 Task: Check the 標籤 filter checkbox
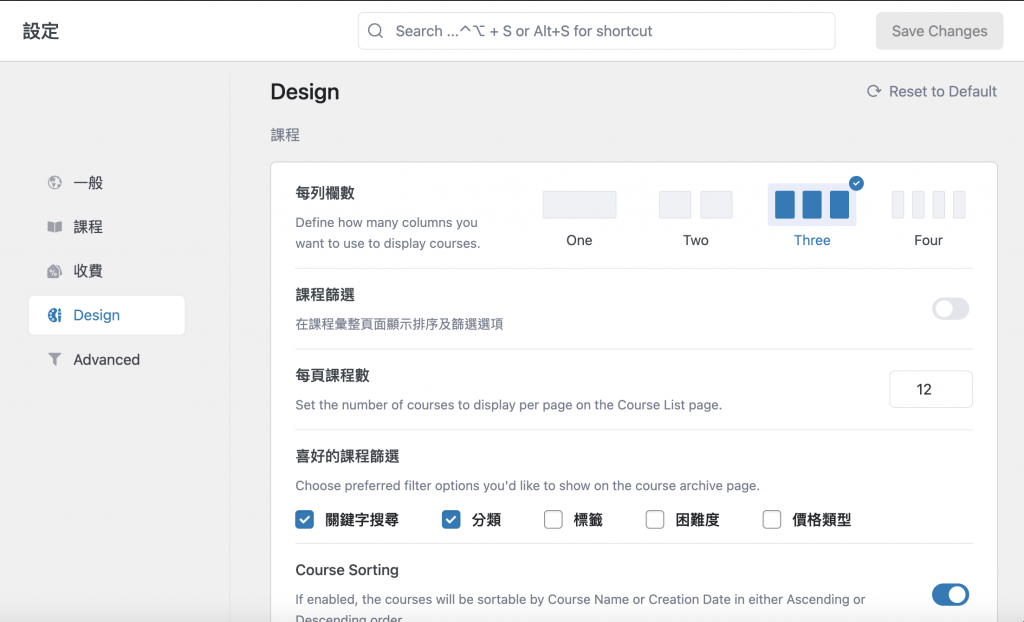tap(553, 519)
